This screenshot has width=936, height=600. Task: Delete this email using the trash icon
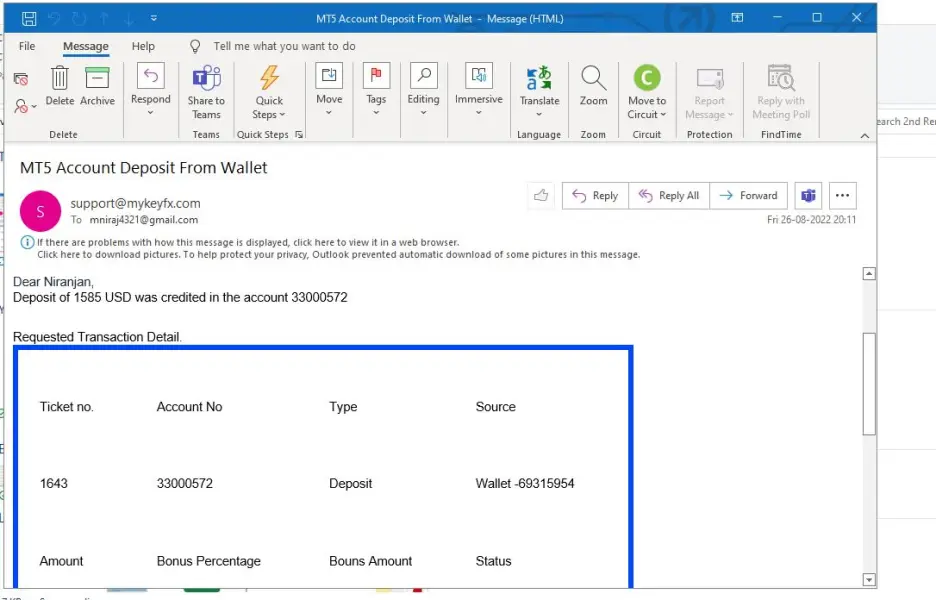click(x=60, y=85)
